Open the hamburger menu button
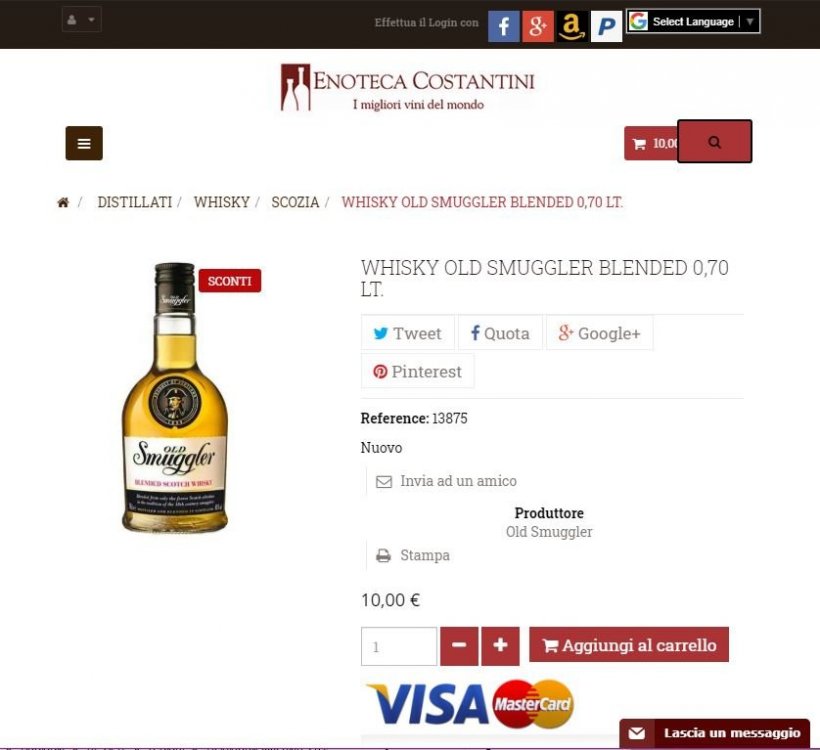The width and height of the screenshot is (820, 750). 84,143
